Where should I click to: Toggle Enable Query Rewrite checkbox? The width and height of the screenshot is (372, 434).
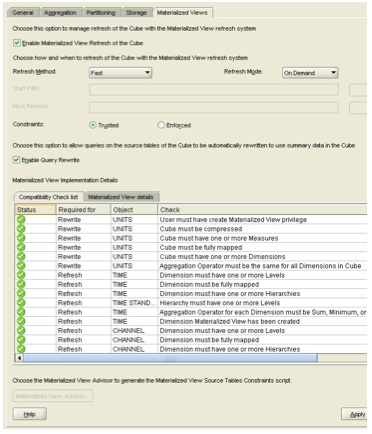coord(16,160)
